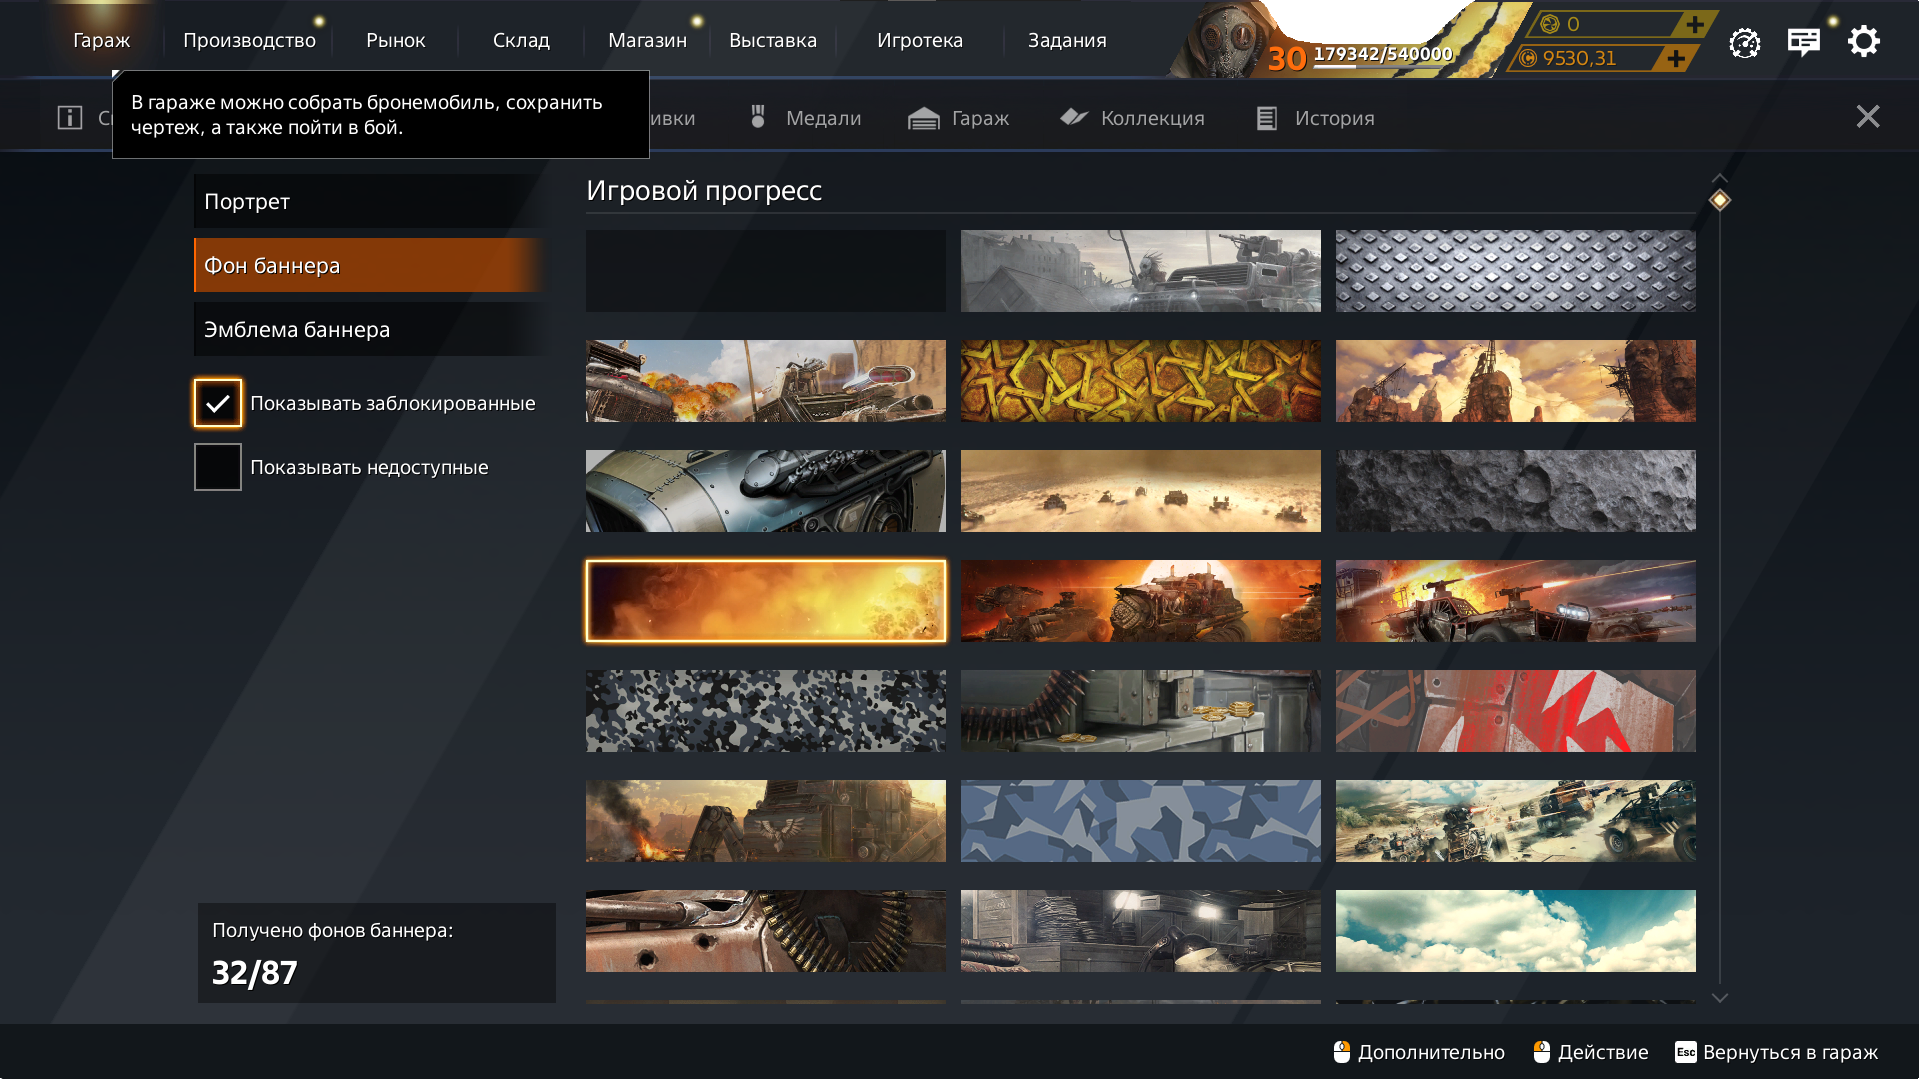Image resolution: width=1919 pixels, height=1079 pixels.
Task: Open the Гараж main menu tab
Action: tap(101, 40)
